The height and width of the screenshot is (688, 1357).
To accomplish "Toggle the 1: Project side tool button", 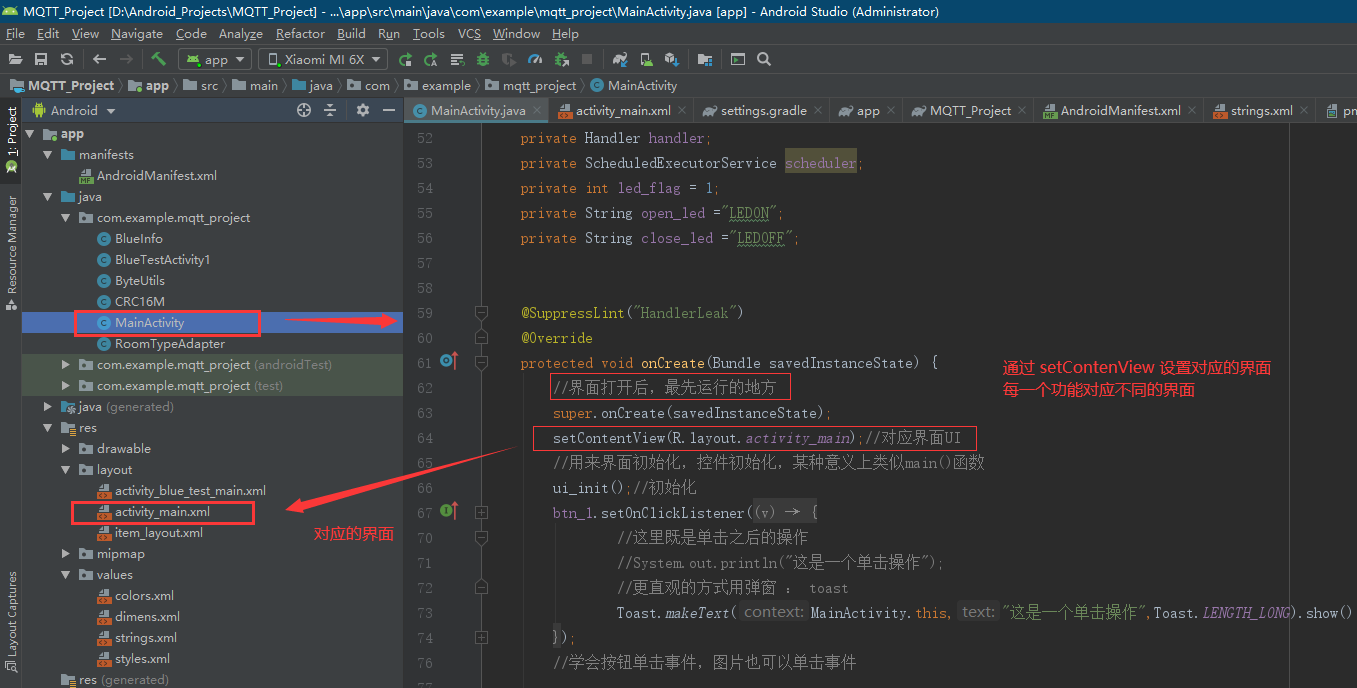I will pos(11,138).
